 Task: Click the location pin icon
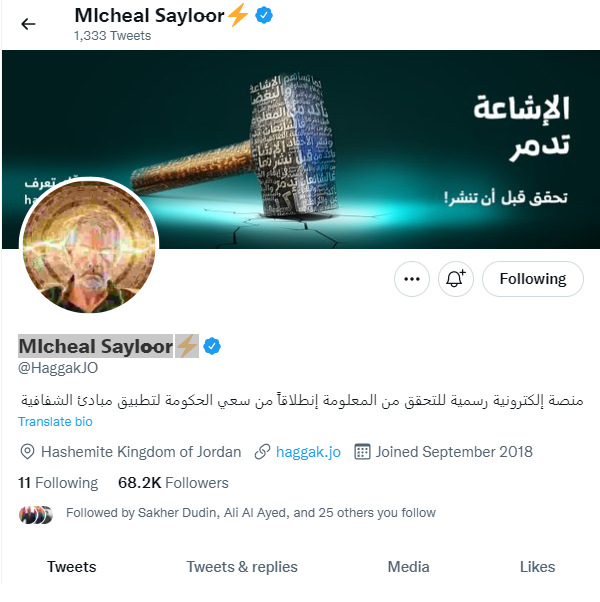tap(27, 452)
